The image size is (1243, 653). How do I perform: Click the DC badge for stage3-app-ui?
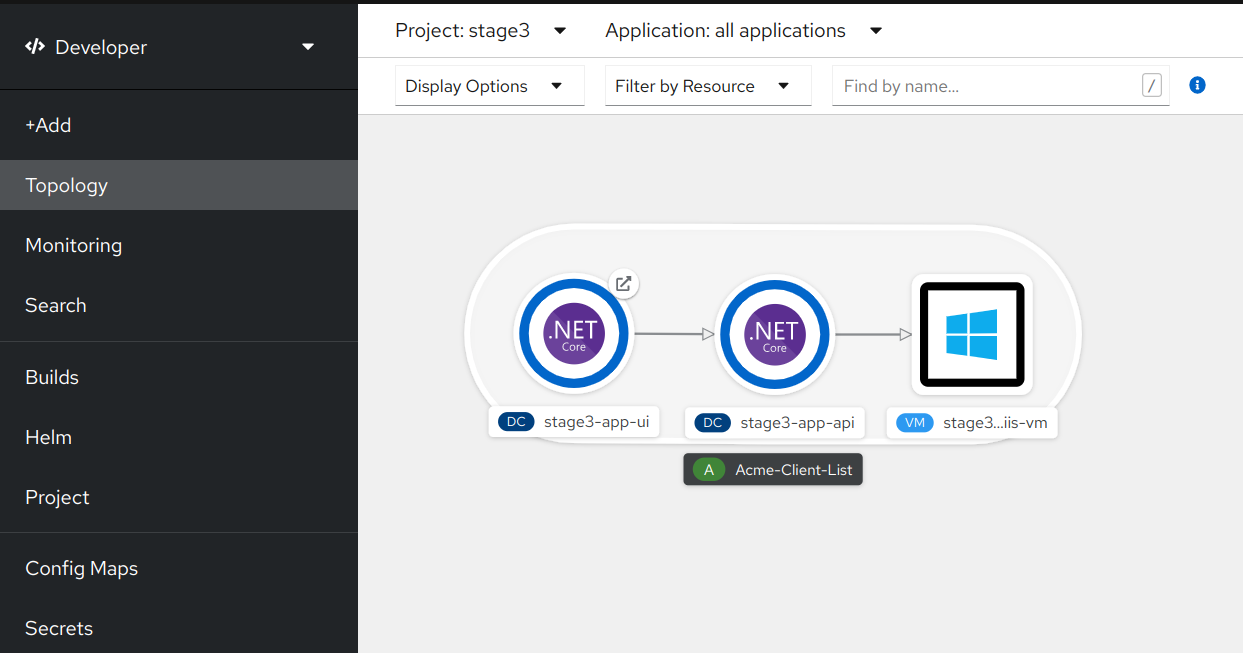pos(516,422)
